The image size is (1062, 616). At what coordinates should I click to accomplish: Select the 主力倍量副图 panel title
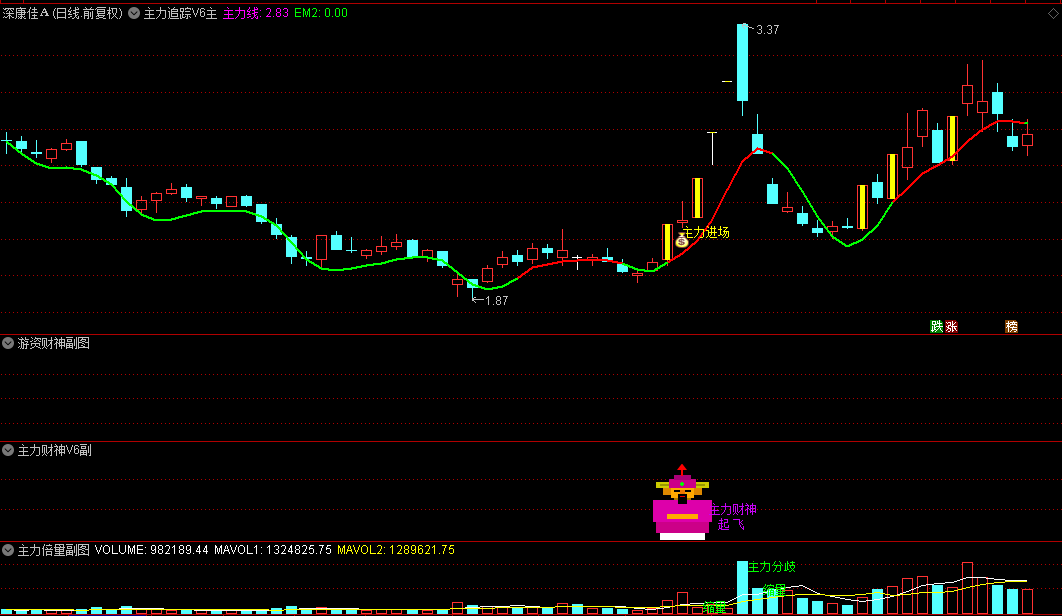coord(54,550)
